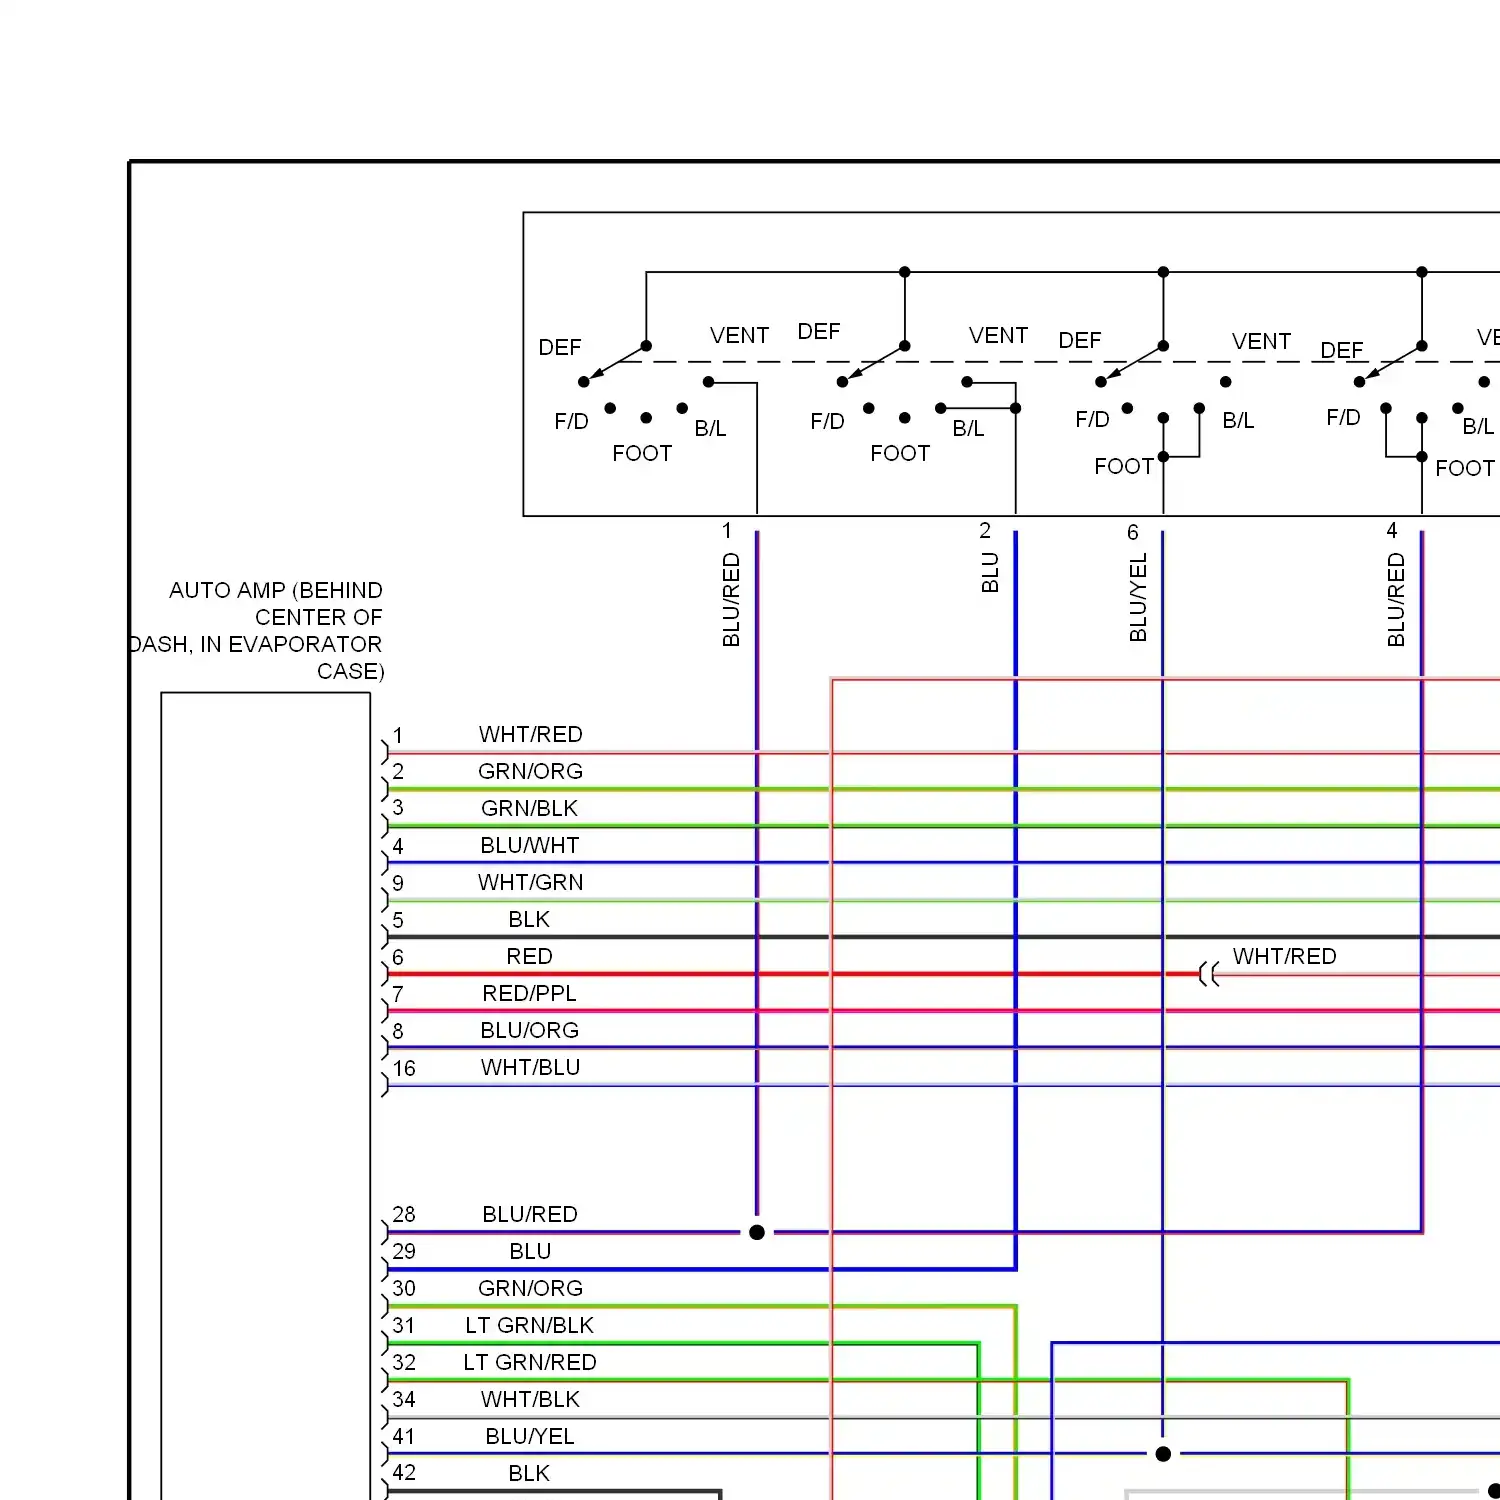Click the B/L label of the switch feeding terminal 6
Screen dimensions: 1500x1500
click(x=1238, y=421)
